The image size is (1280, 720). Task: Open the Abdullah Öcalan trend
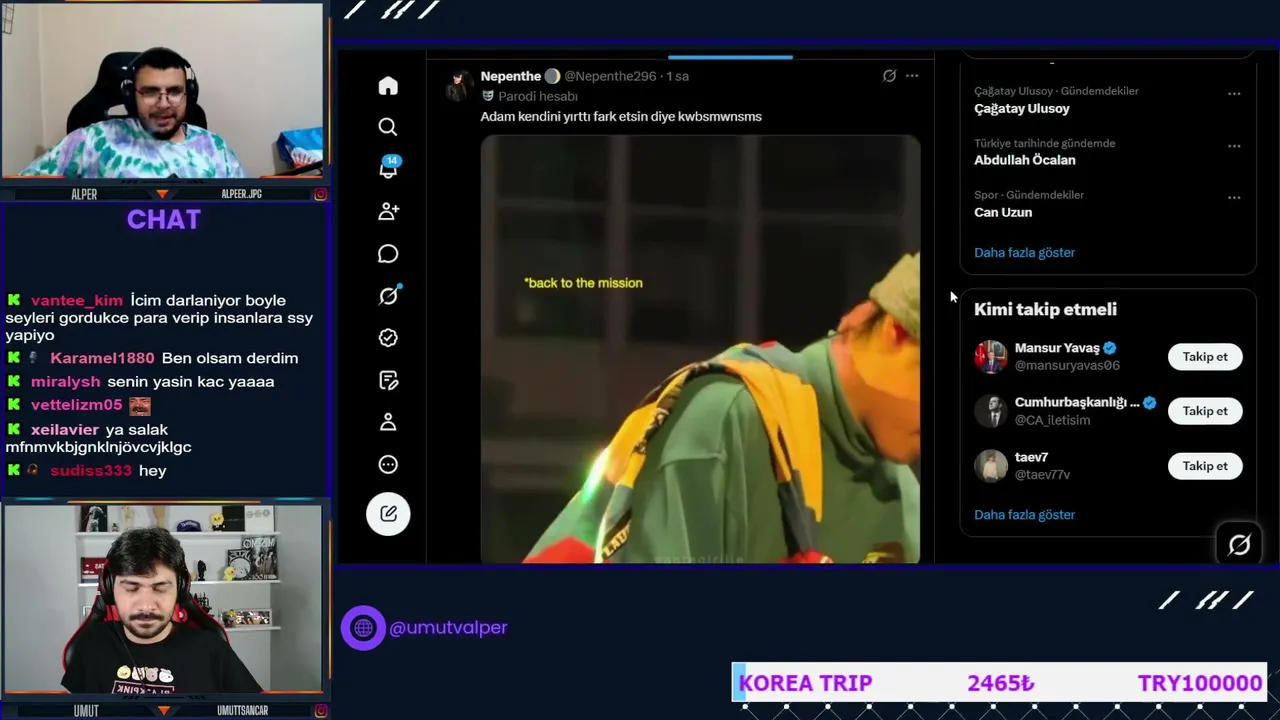click(1024, 160)
